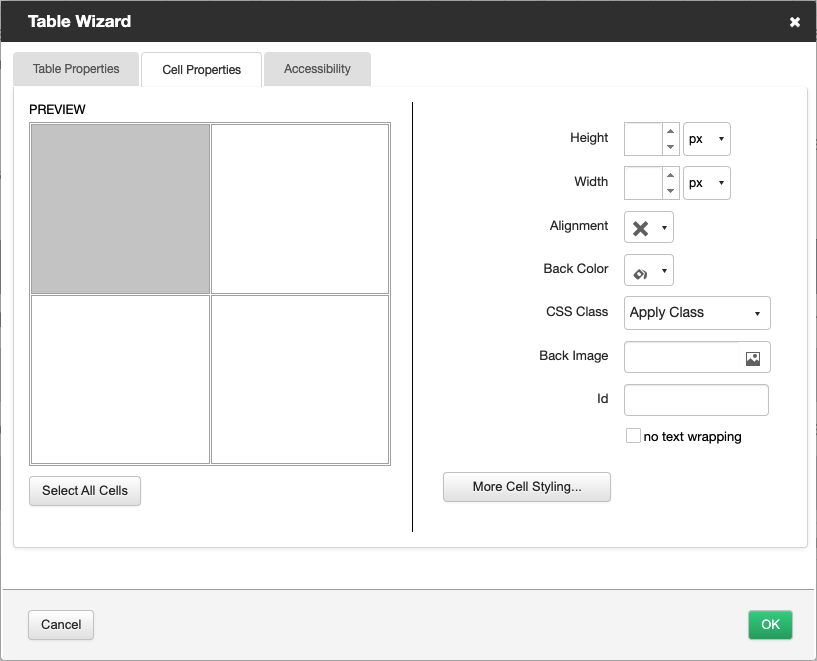Open the Apply Class dropdown
The width and height of the screenshot is (817, 661).
pyautogui.click(x=696, y=313)
